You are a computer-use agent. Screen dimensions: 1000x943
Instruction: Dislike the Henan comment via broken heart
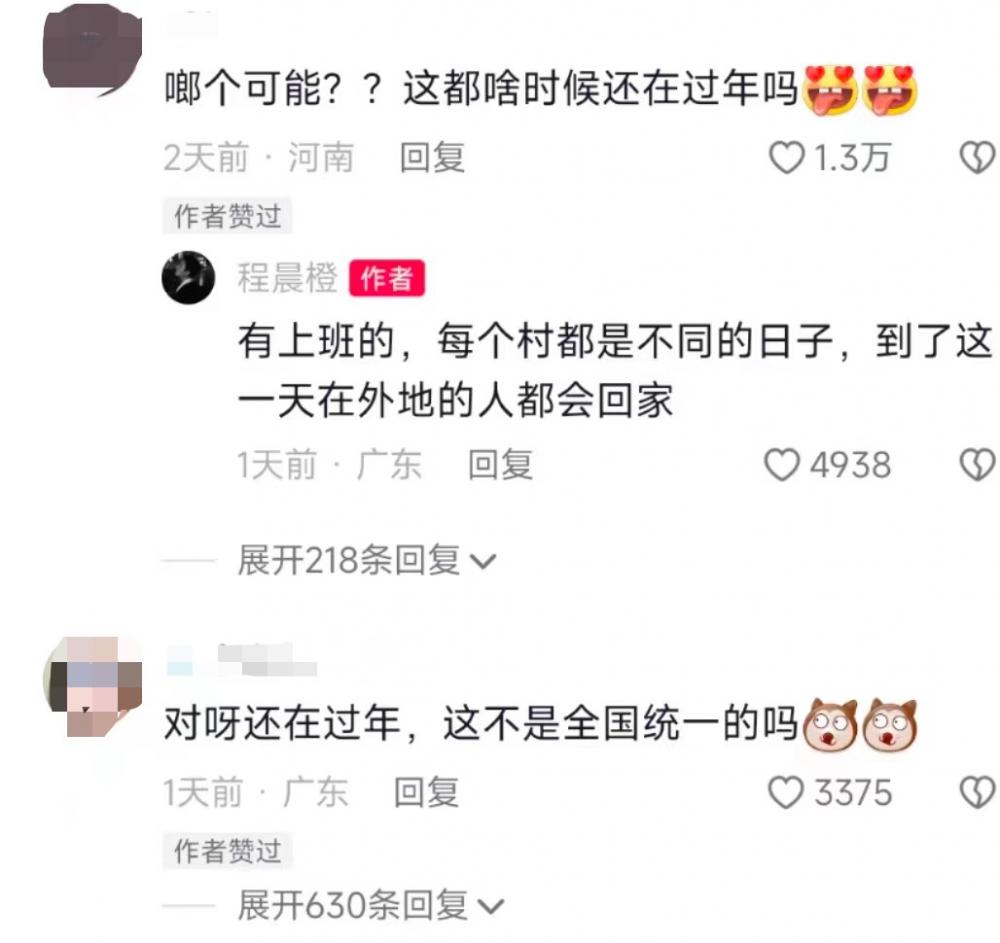978,157
